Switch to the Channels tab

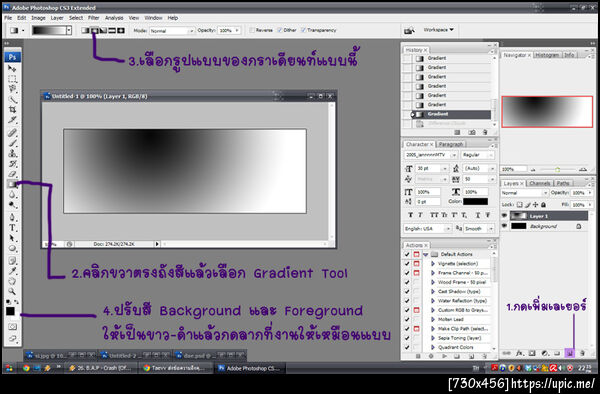pos(540,183)
